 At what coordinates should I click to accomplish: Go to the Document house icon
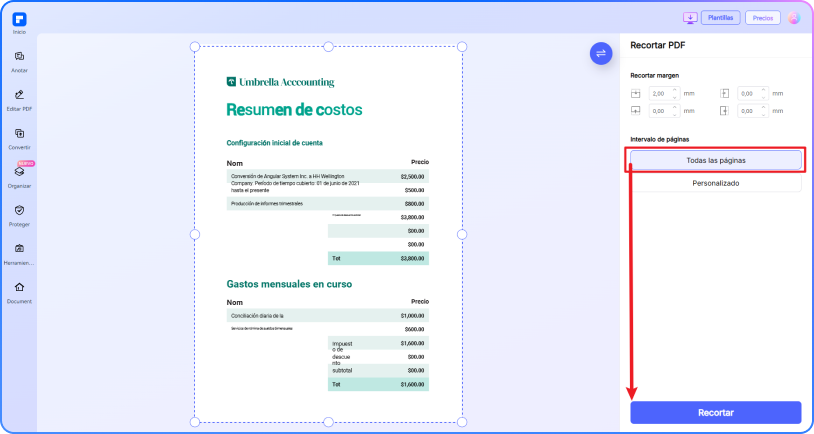19,287
